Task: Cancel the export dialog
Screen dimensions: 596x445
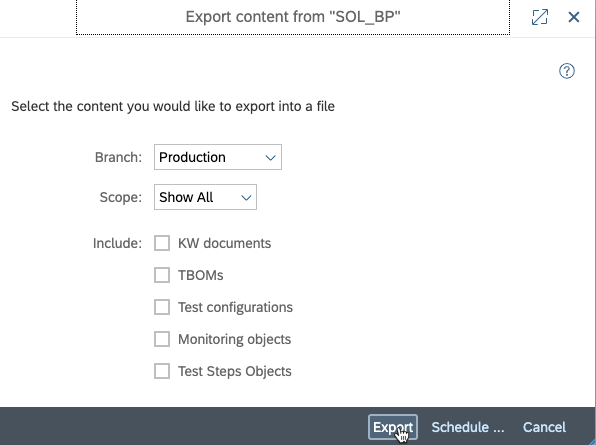Action: [544, 427]
